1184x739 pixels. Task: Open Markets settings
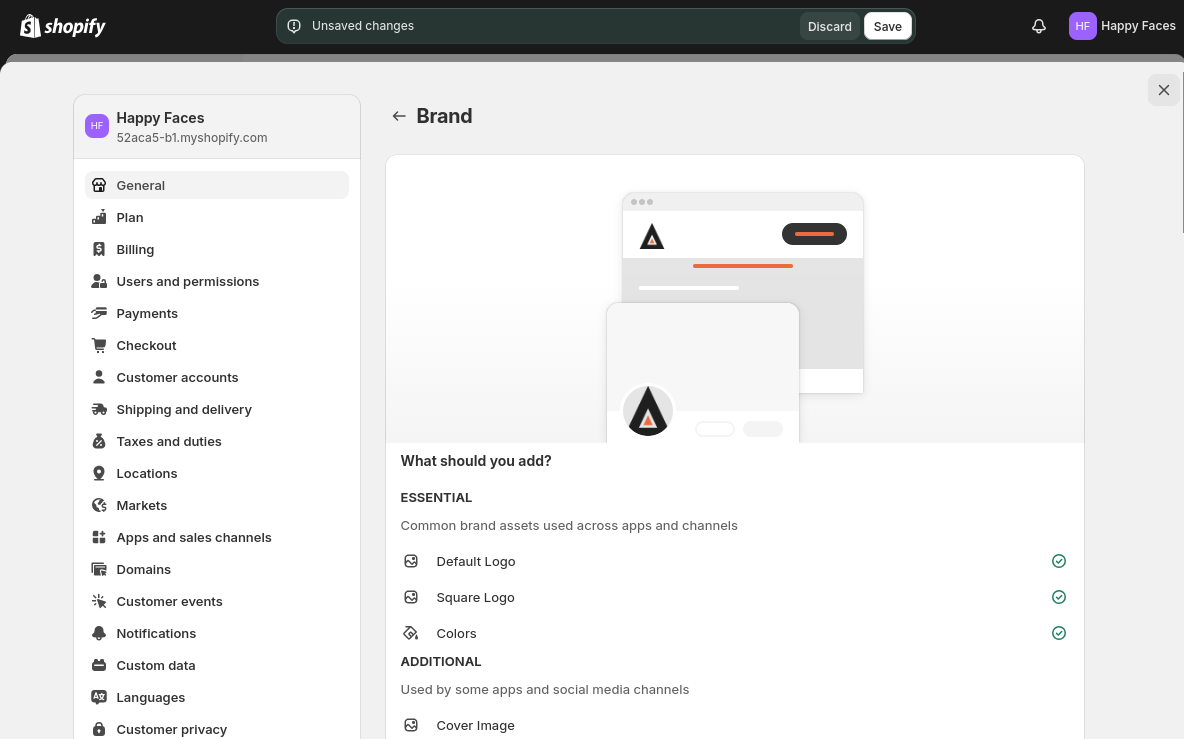tap(217, 506)
